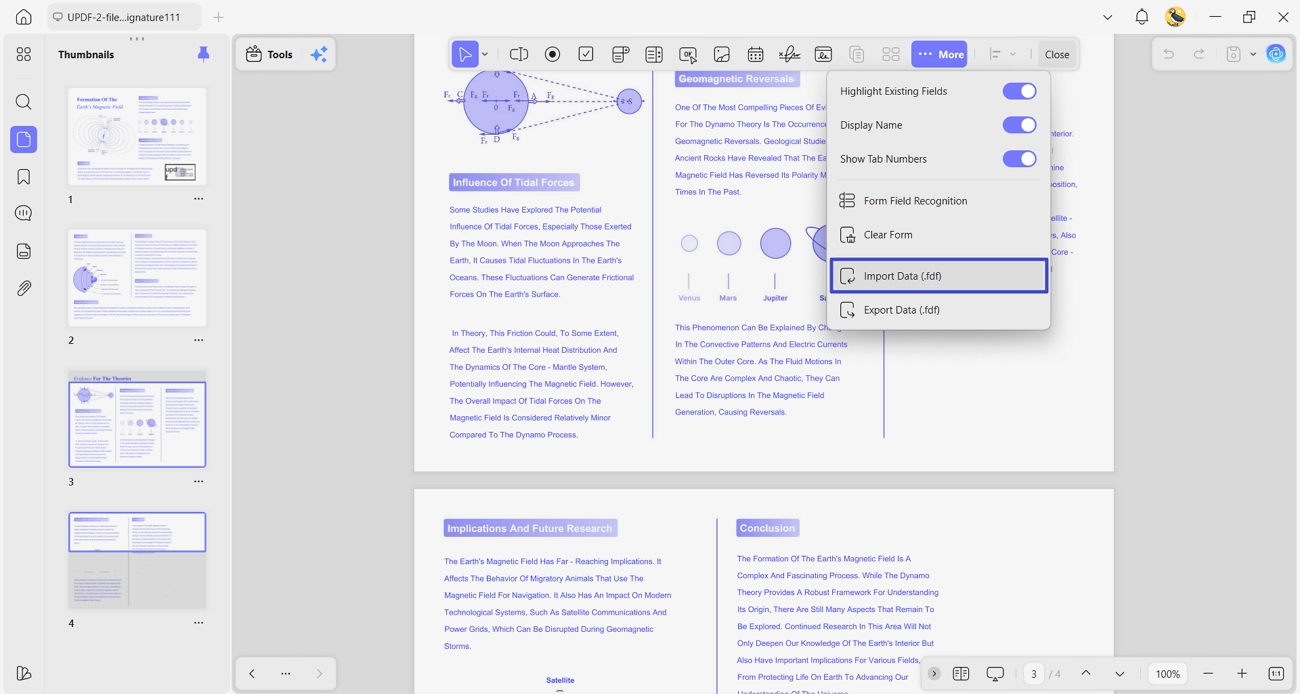Go to the next page arrow
Screen dimensions: 1300x694
[1120, 674]
